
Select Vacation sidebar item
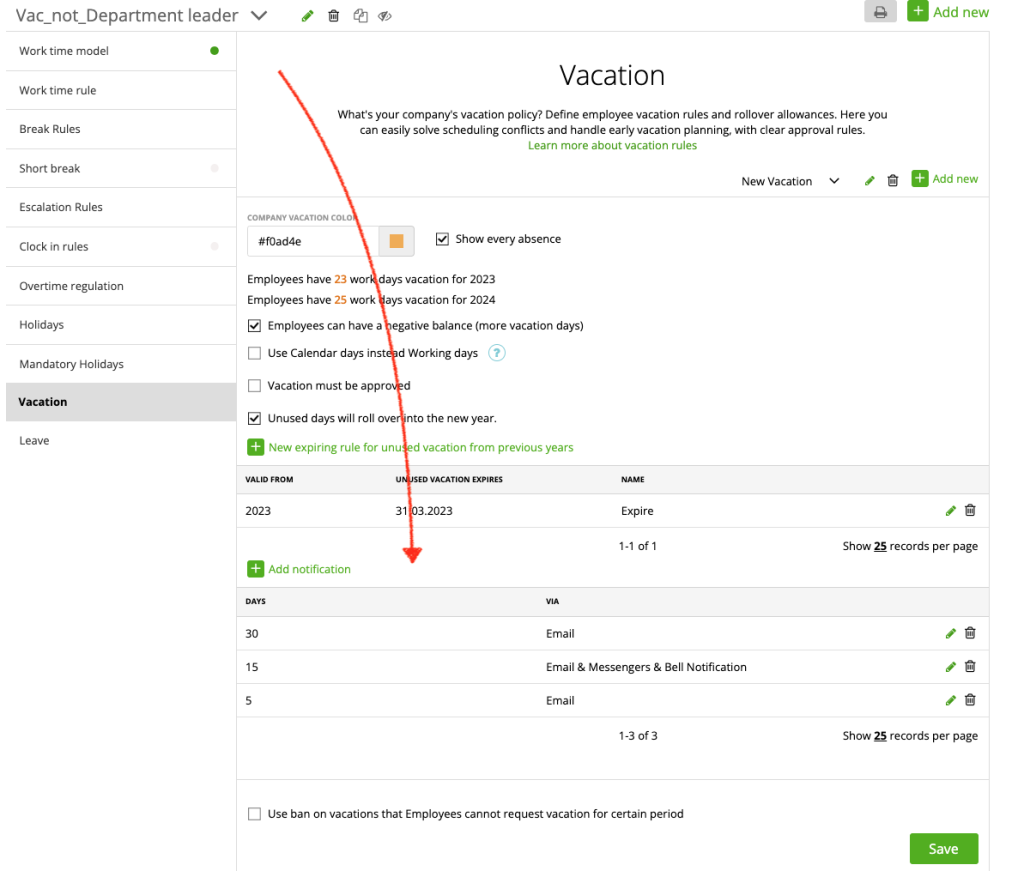point(121,402)
